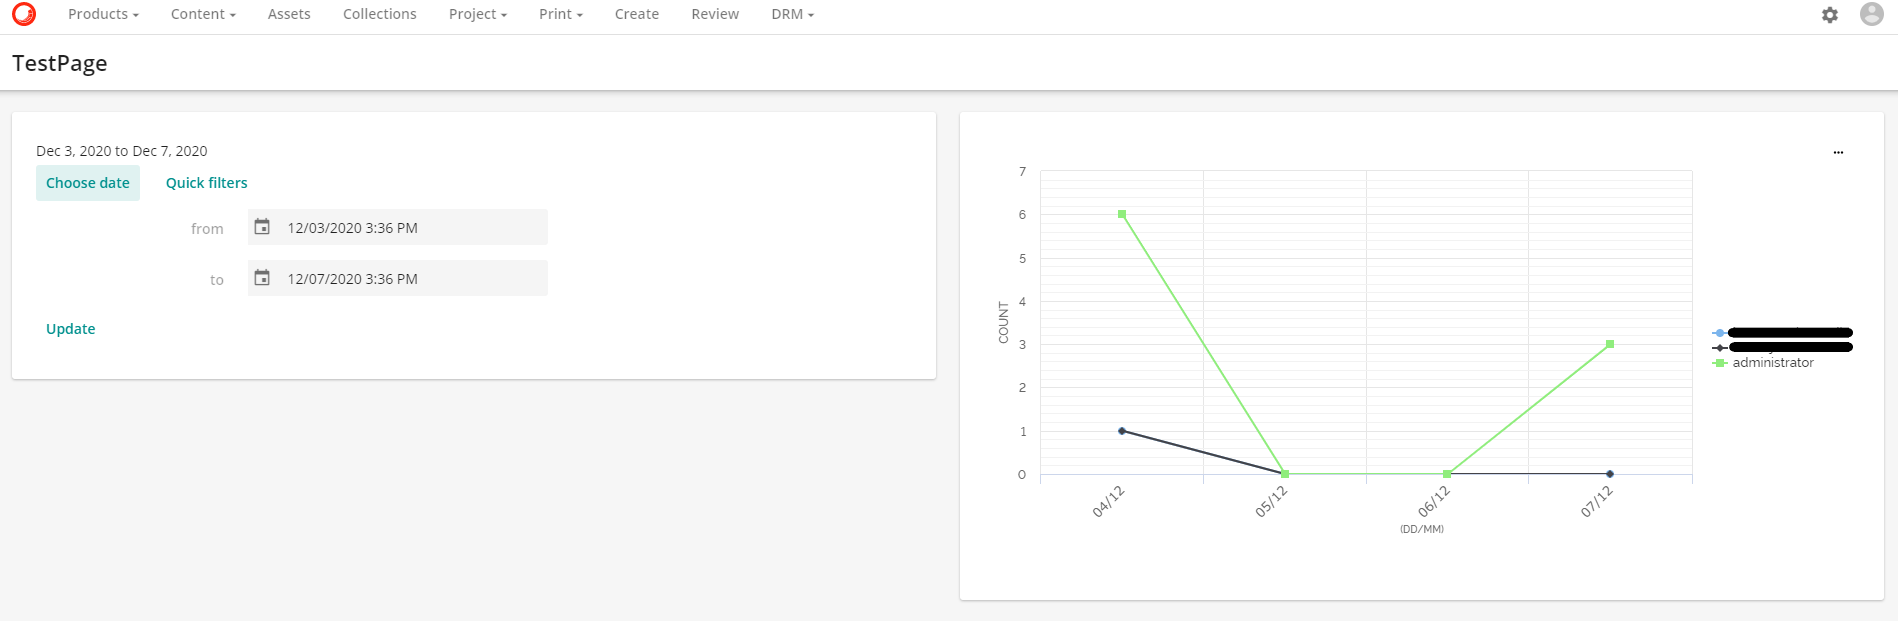Toggle the administrator series in the legend

coord(1764,363)
